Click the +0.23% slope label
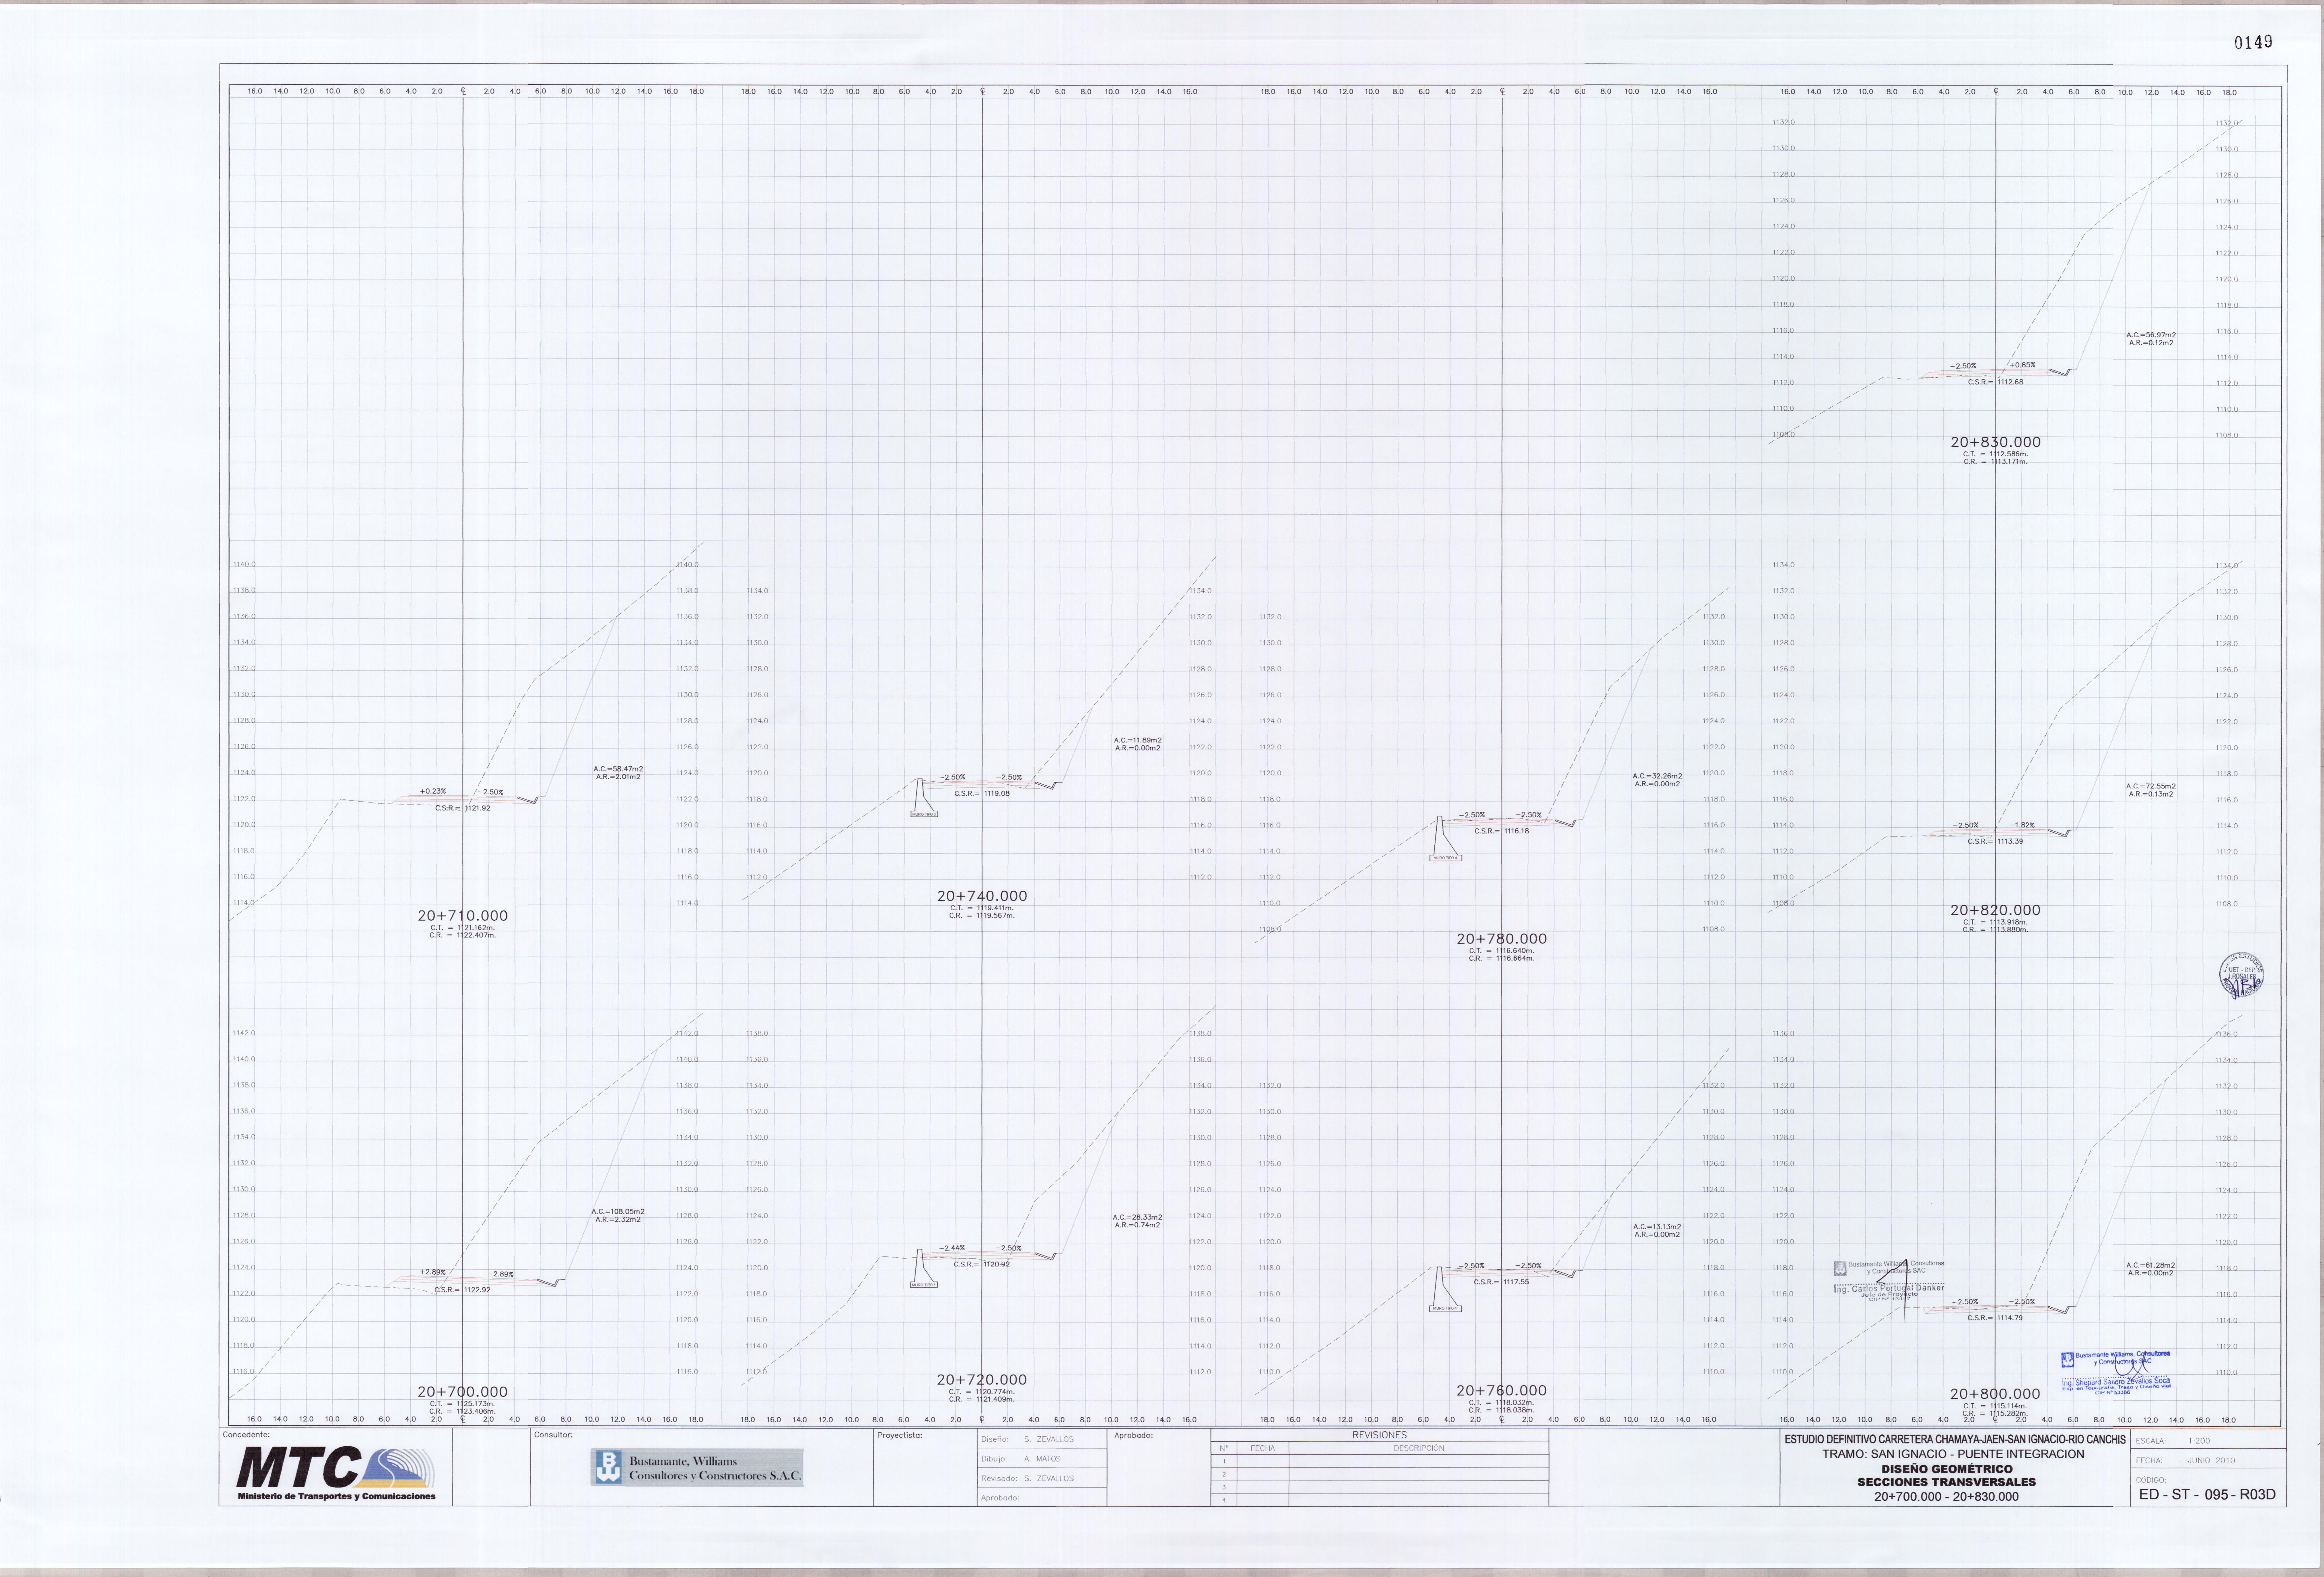2324x1577 pixels. pyautogui.click(x=433, y=791)
